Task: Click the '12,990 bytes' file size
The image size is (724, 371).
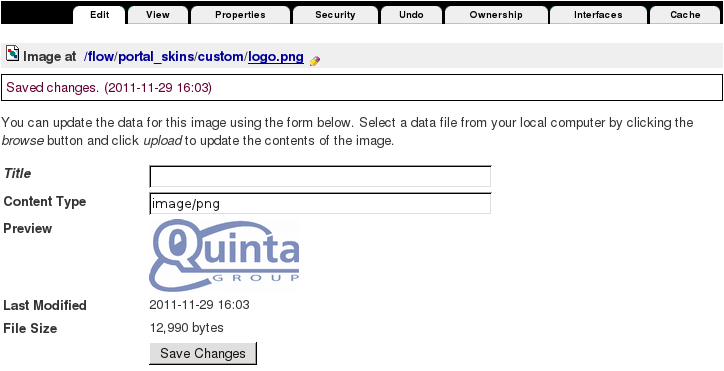Action: 187,328
